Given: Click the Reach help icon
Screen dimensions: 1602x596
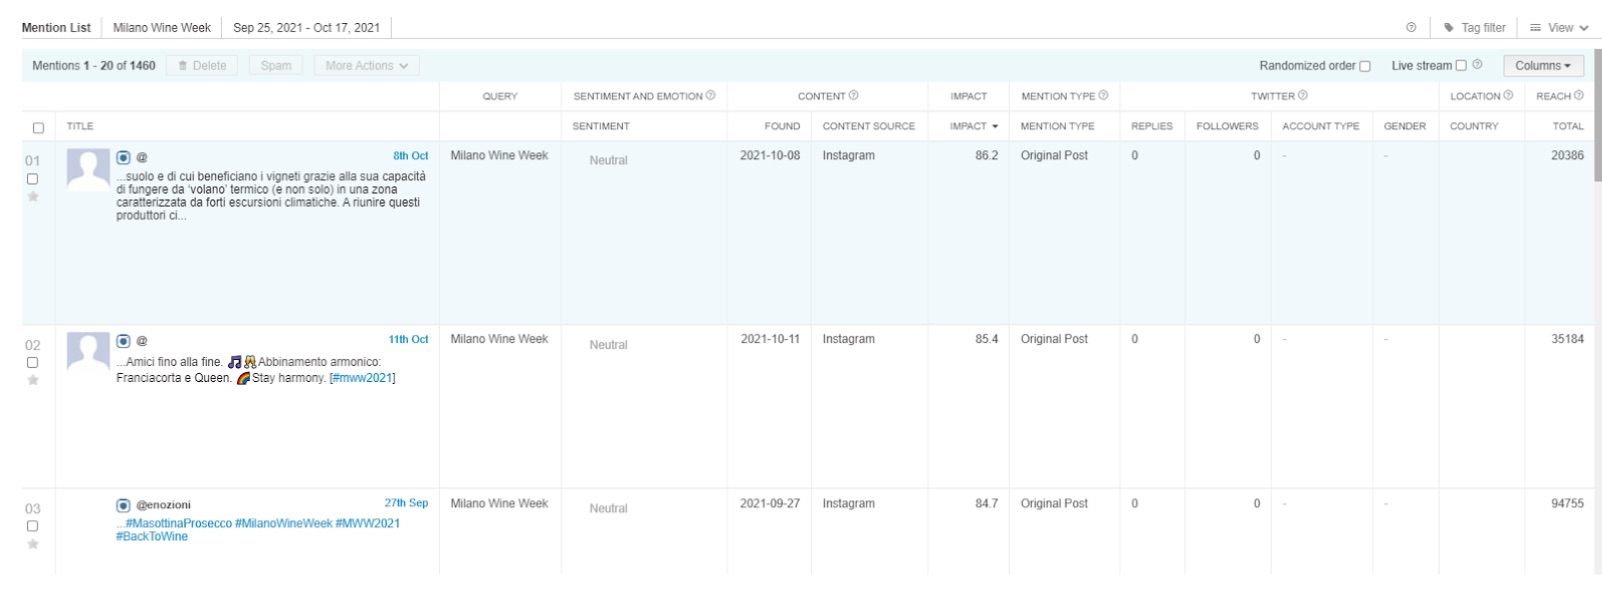Looking at the screenshot, I should coord(1579,96).
